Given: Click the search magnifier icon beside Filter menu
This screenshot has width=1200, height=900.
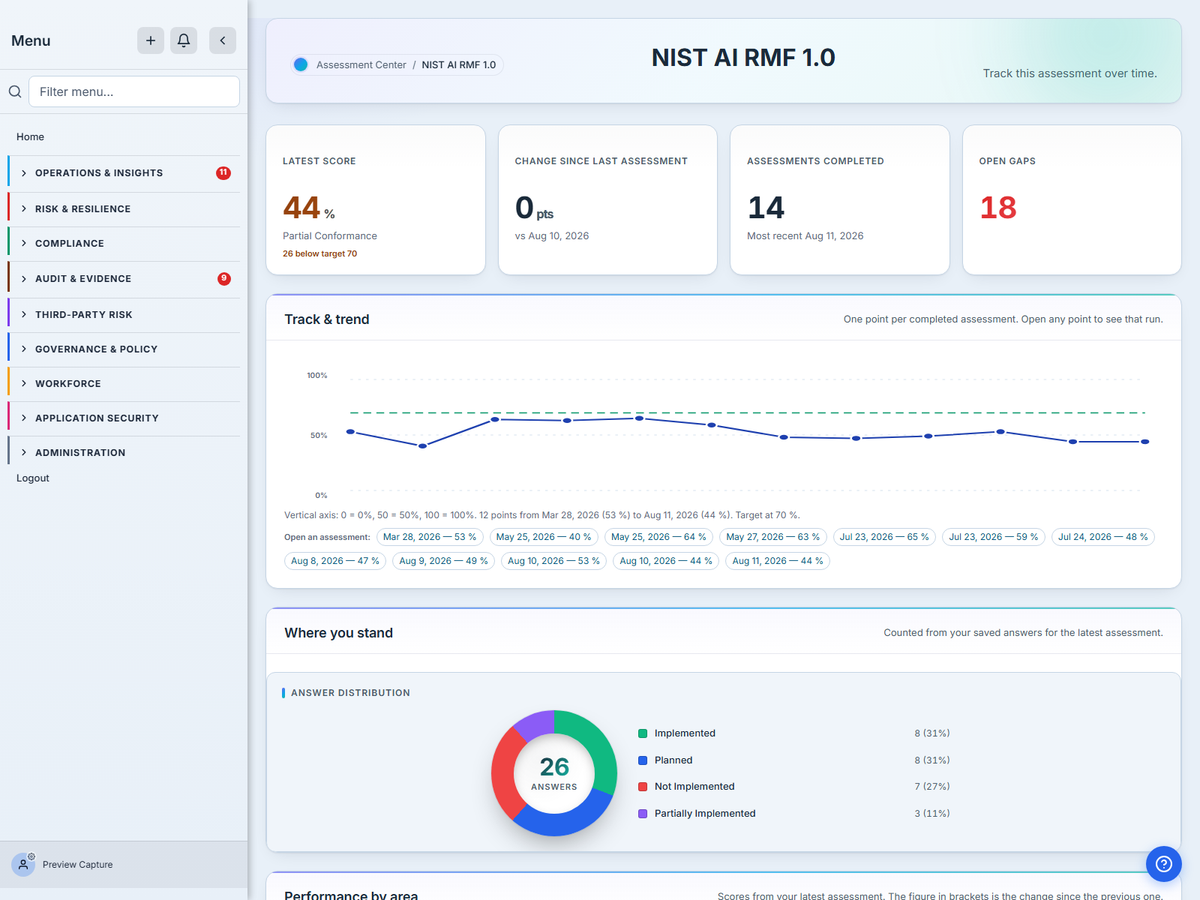Looking at the screenshot, I should [x=15, y=91].
